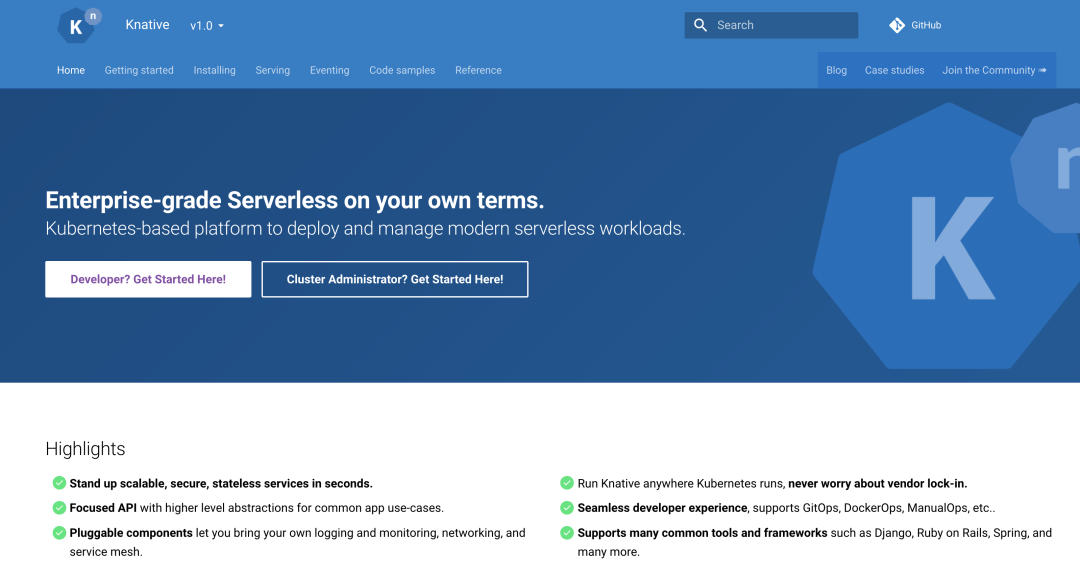The image size is (1080, 570).
Task: Click green check icon beside 'Focused API'
Action: (59, 508)
